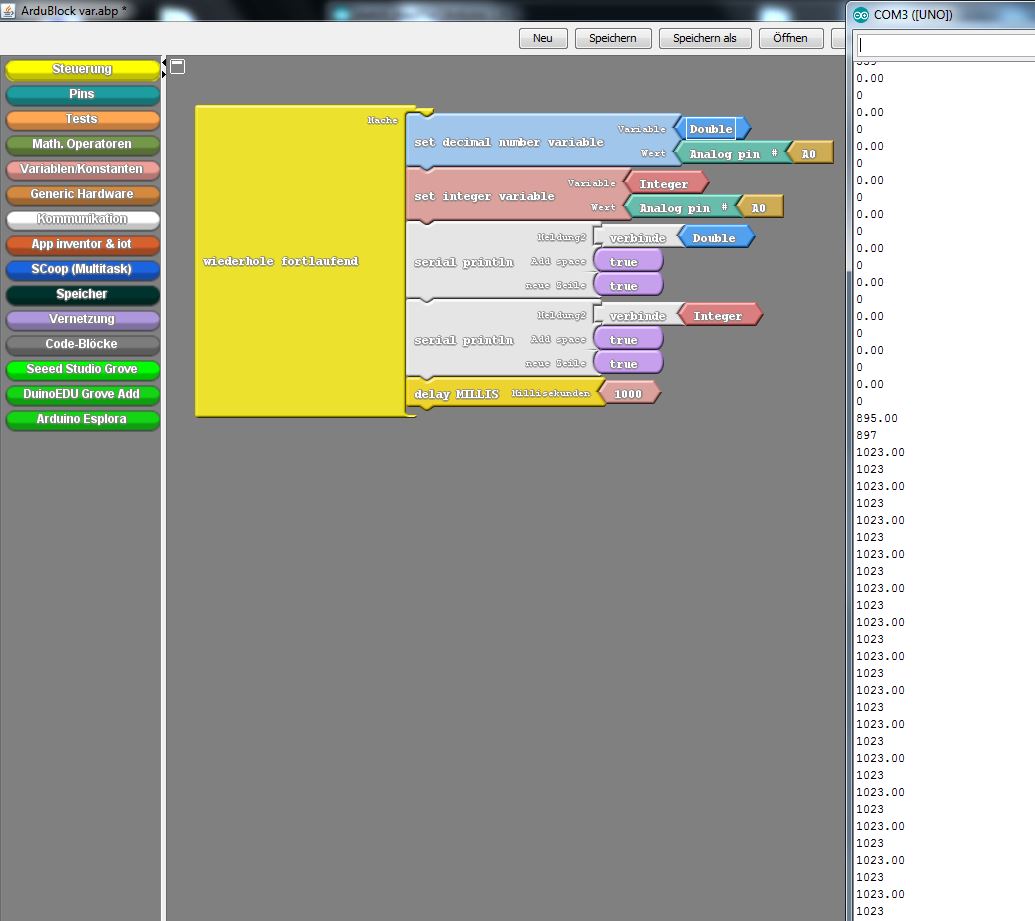Toggle 'Add space' true in first serial println
Screen dimensions: 1035x921
point(625,262)
